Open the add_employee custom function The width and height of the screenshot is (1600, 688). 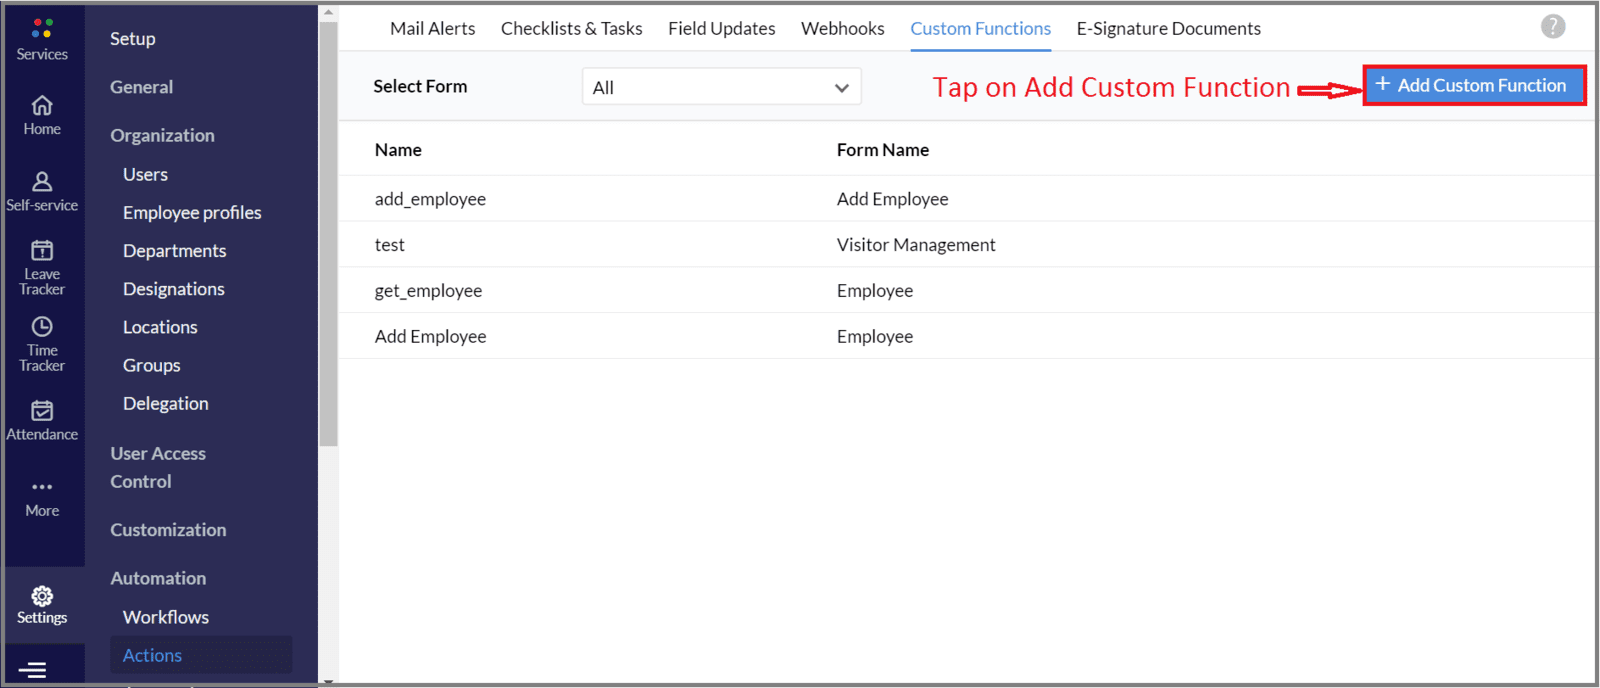point(430,199)
